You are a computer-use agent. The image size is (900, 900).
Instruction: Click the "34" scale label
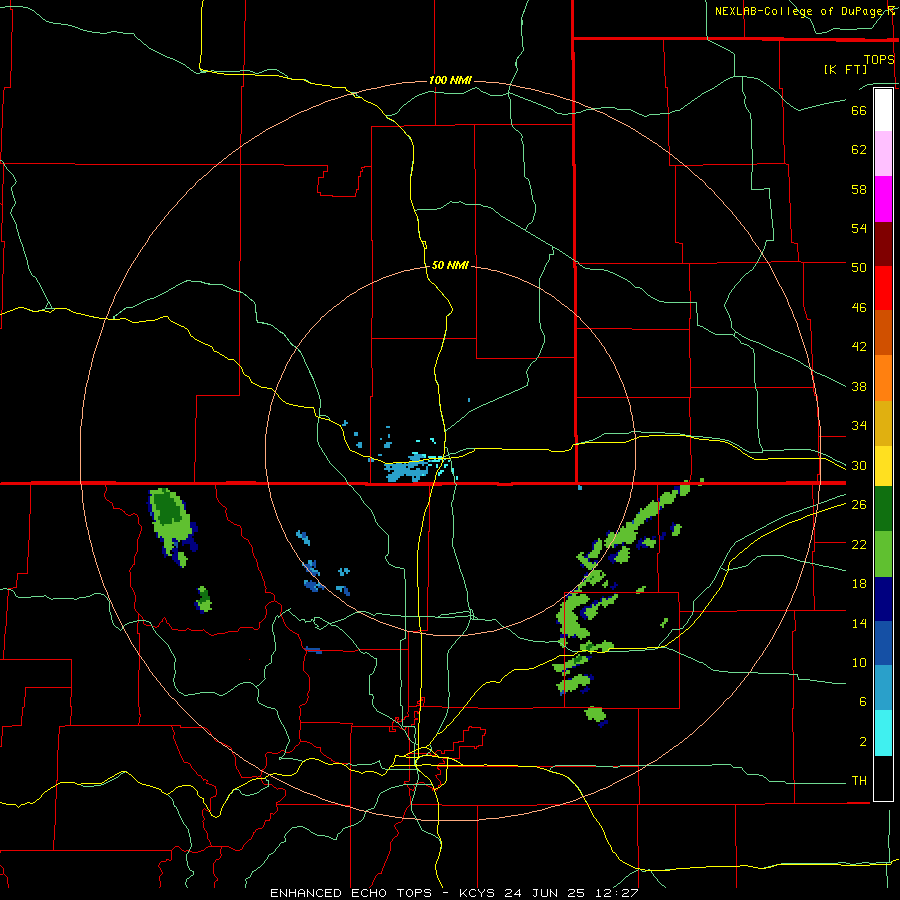[859, 426]
